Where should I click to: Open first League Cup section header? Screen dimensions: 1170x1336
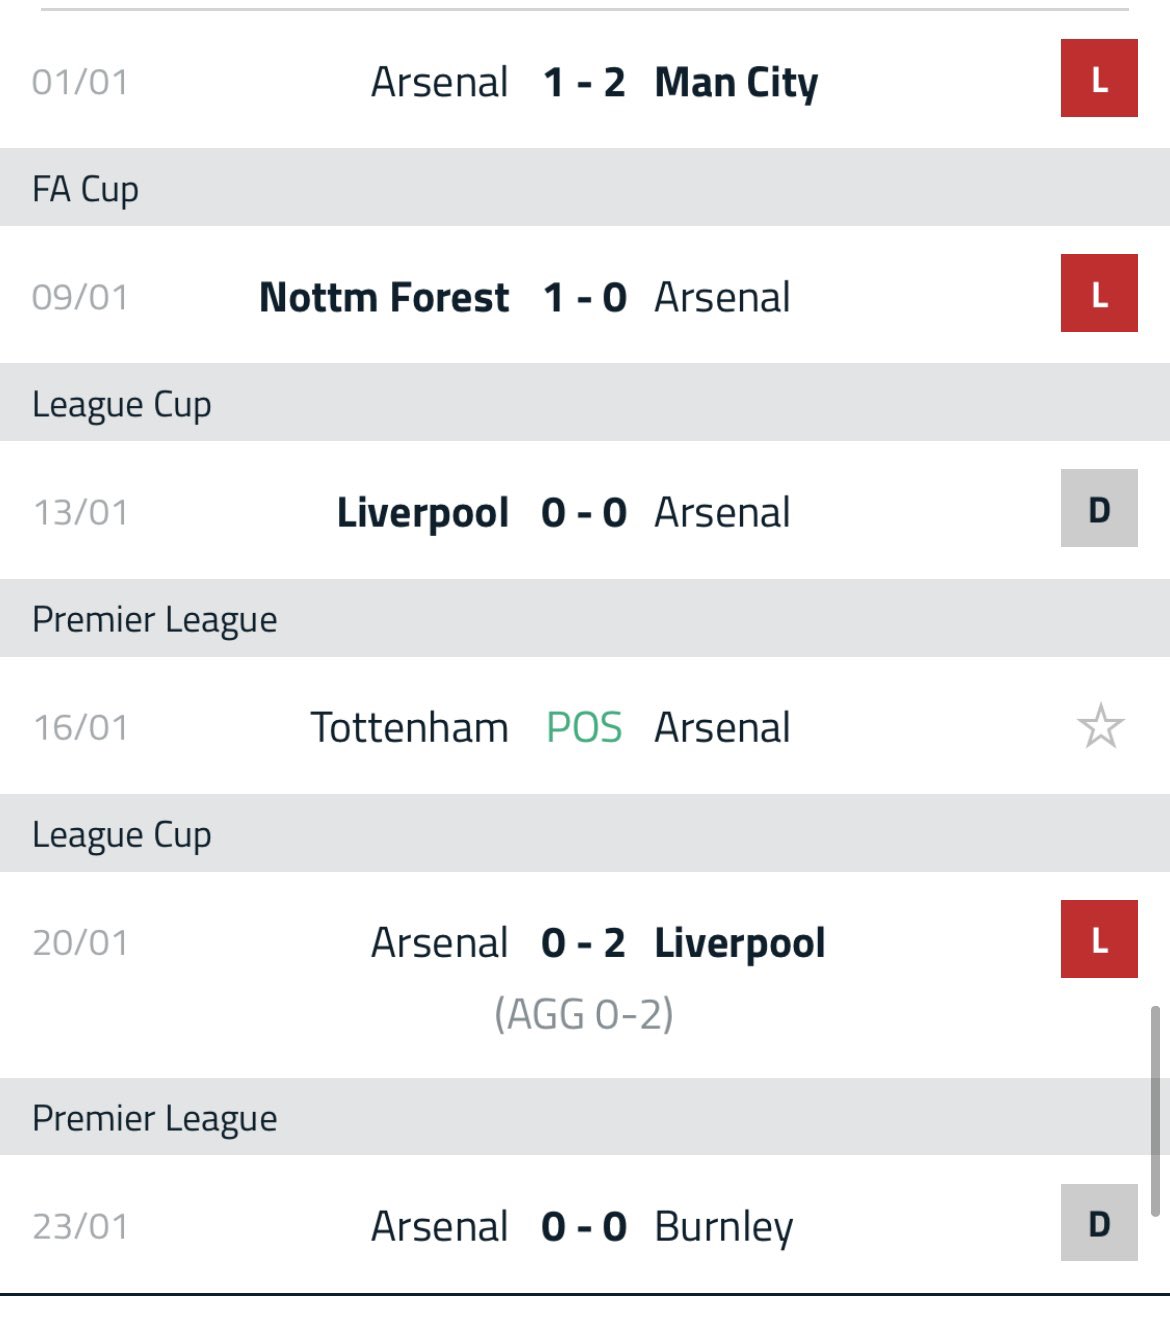585,402
